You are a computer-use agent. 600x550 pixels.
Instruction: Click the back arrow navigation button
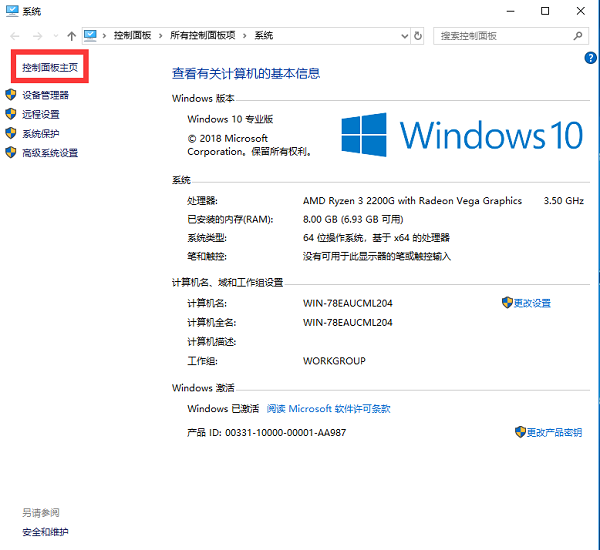pyautogui.click(x=15, y=35)
